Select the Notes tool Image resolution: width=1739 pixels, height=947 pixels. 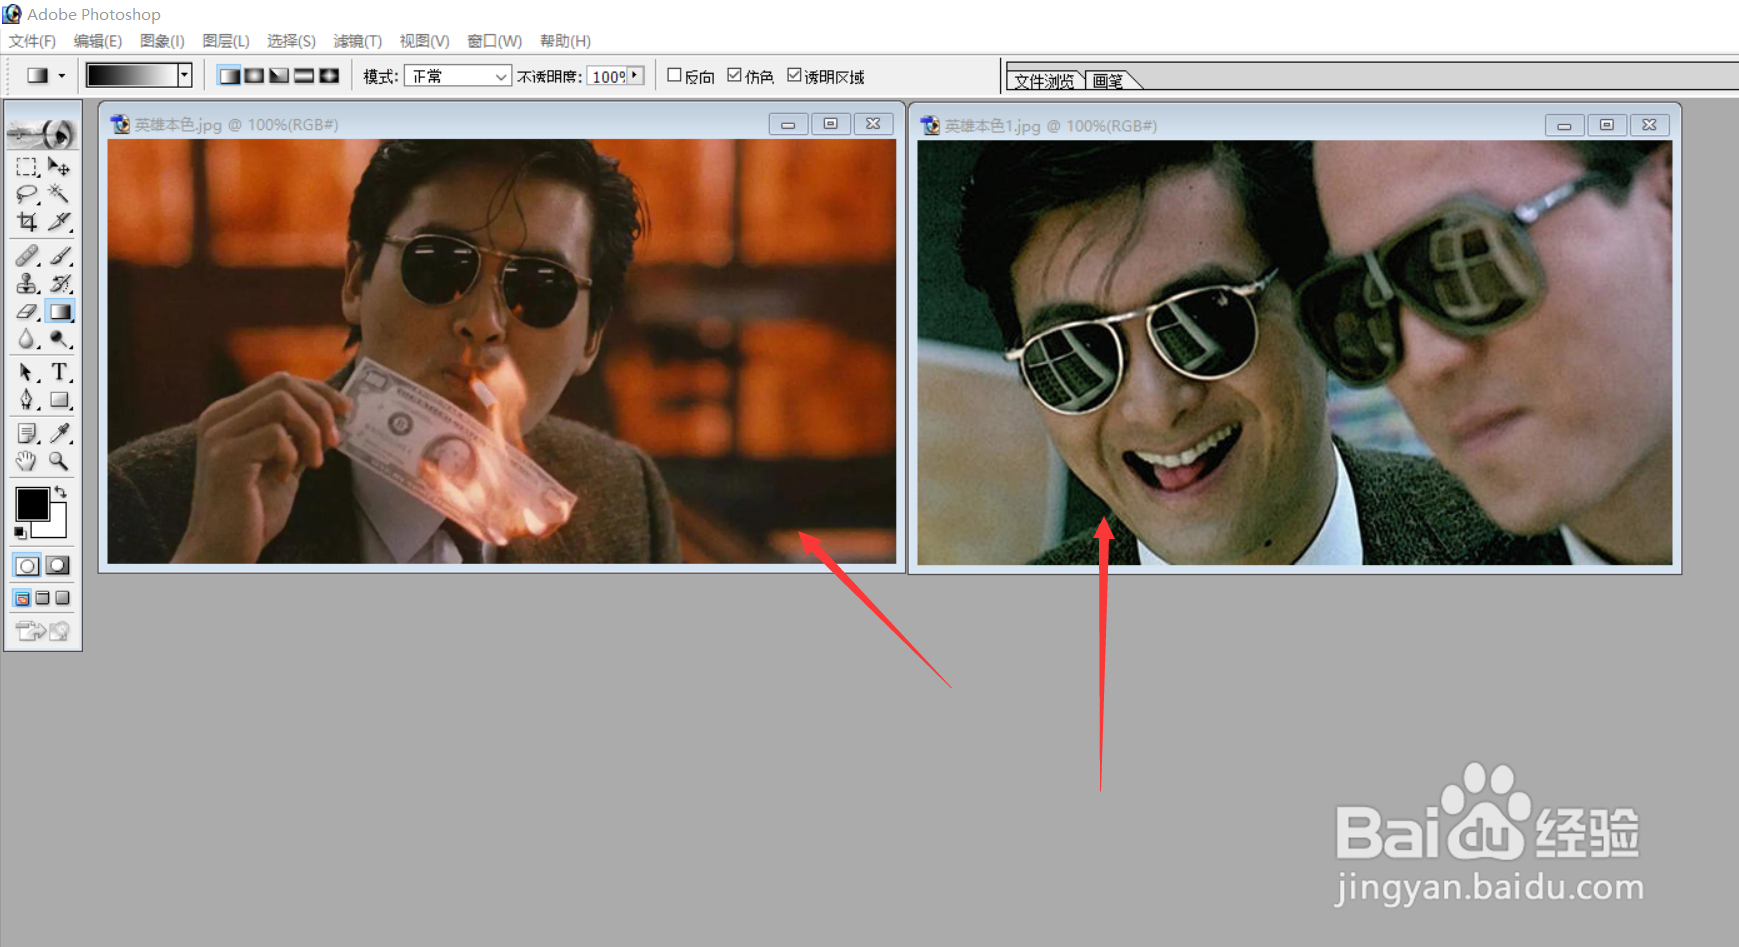coord(27,433)
